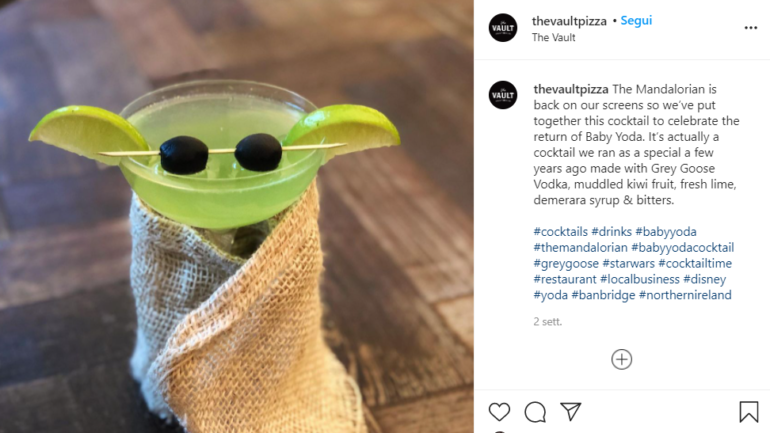Screen dimensions: 770x433
Task: Load more comments with the plus circle
Action: pyautogui.click(x=622, y=359)
